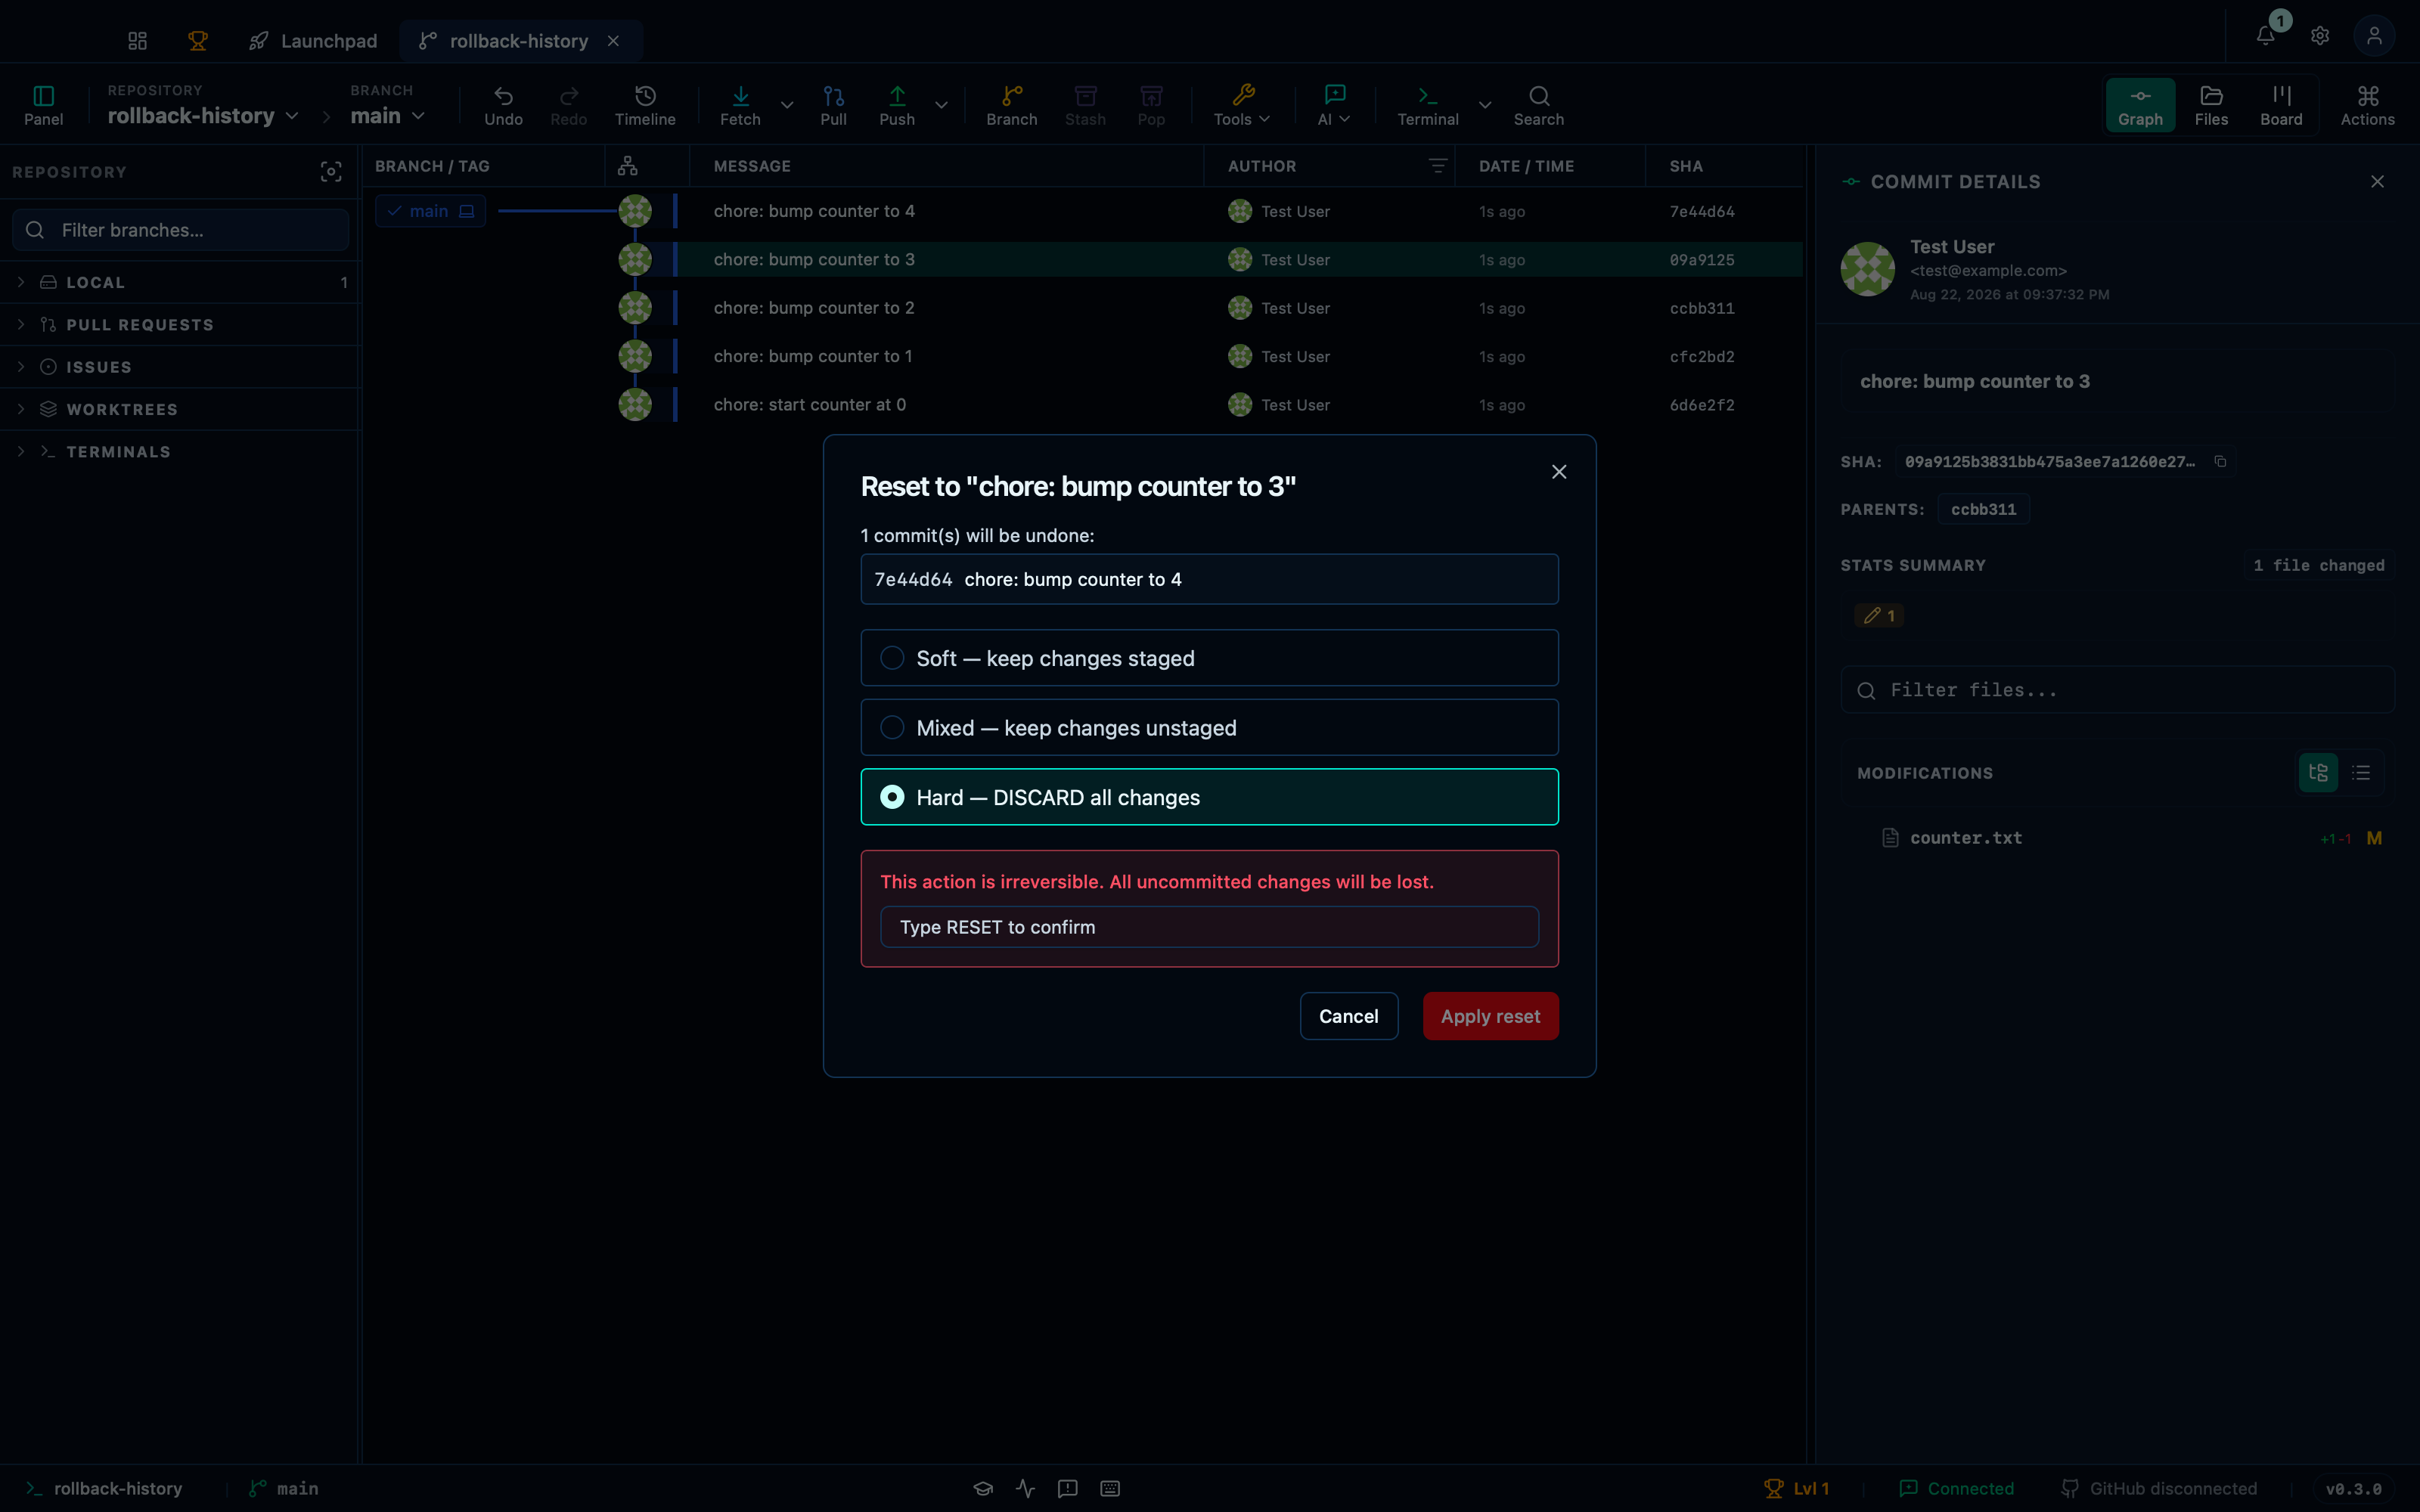This screenshot has height=1512, width=2420.
Task: Click Apply reset button
Action: [1490, 1016]
